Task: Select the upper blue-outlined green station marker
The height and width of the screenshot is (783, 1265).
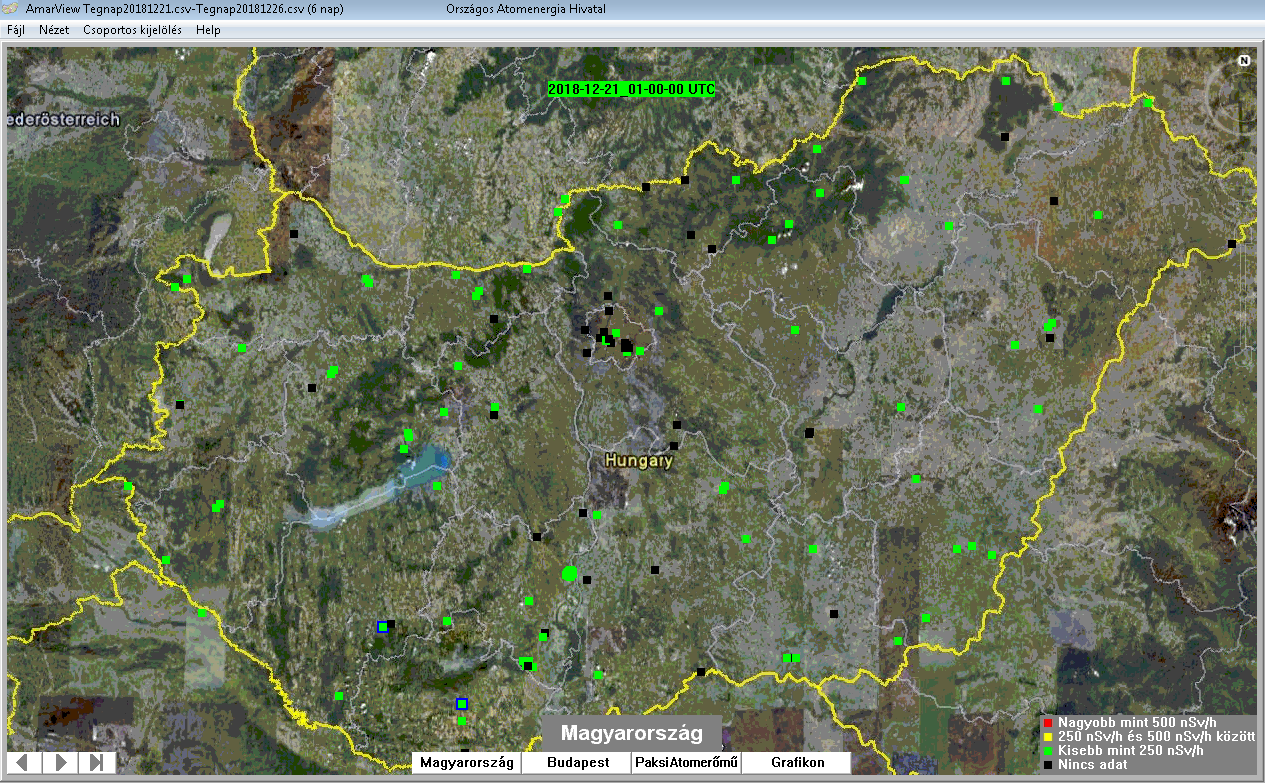Action: [382, 627]
